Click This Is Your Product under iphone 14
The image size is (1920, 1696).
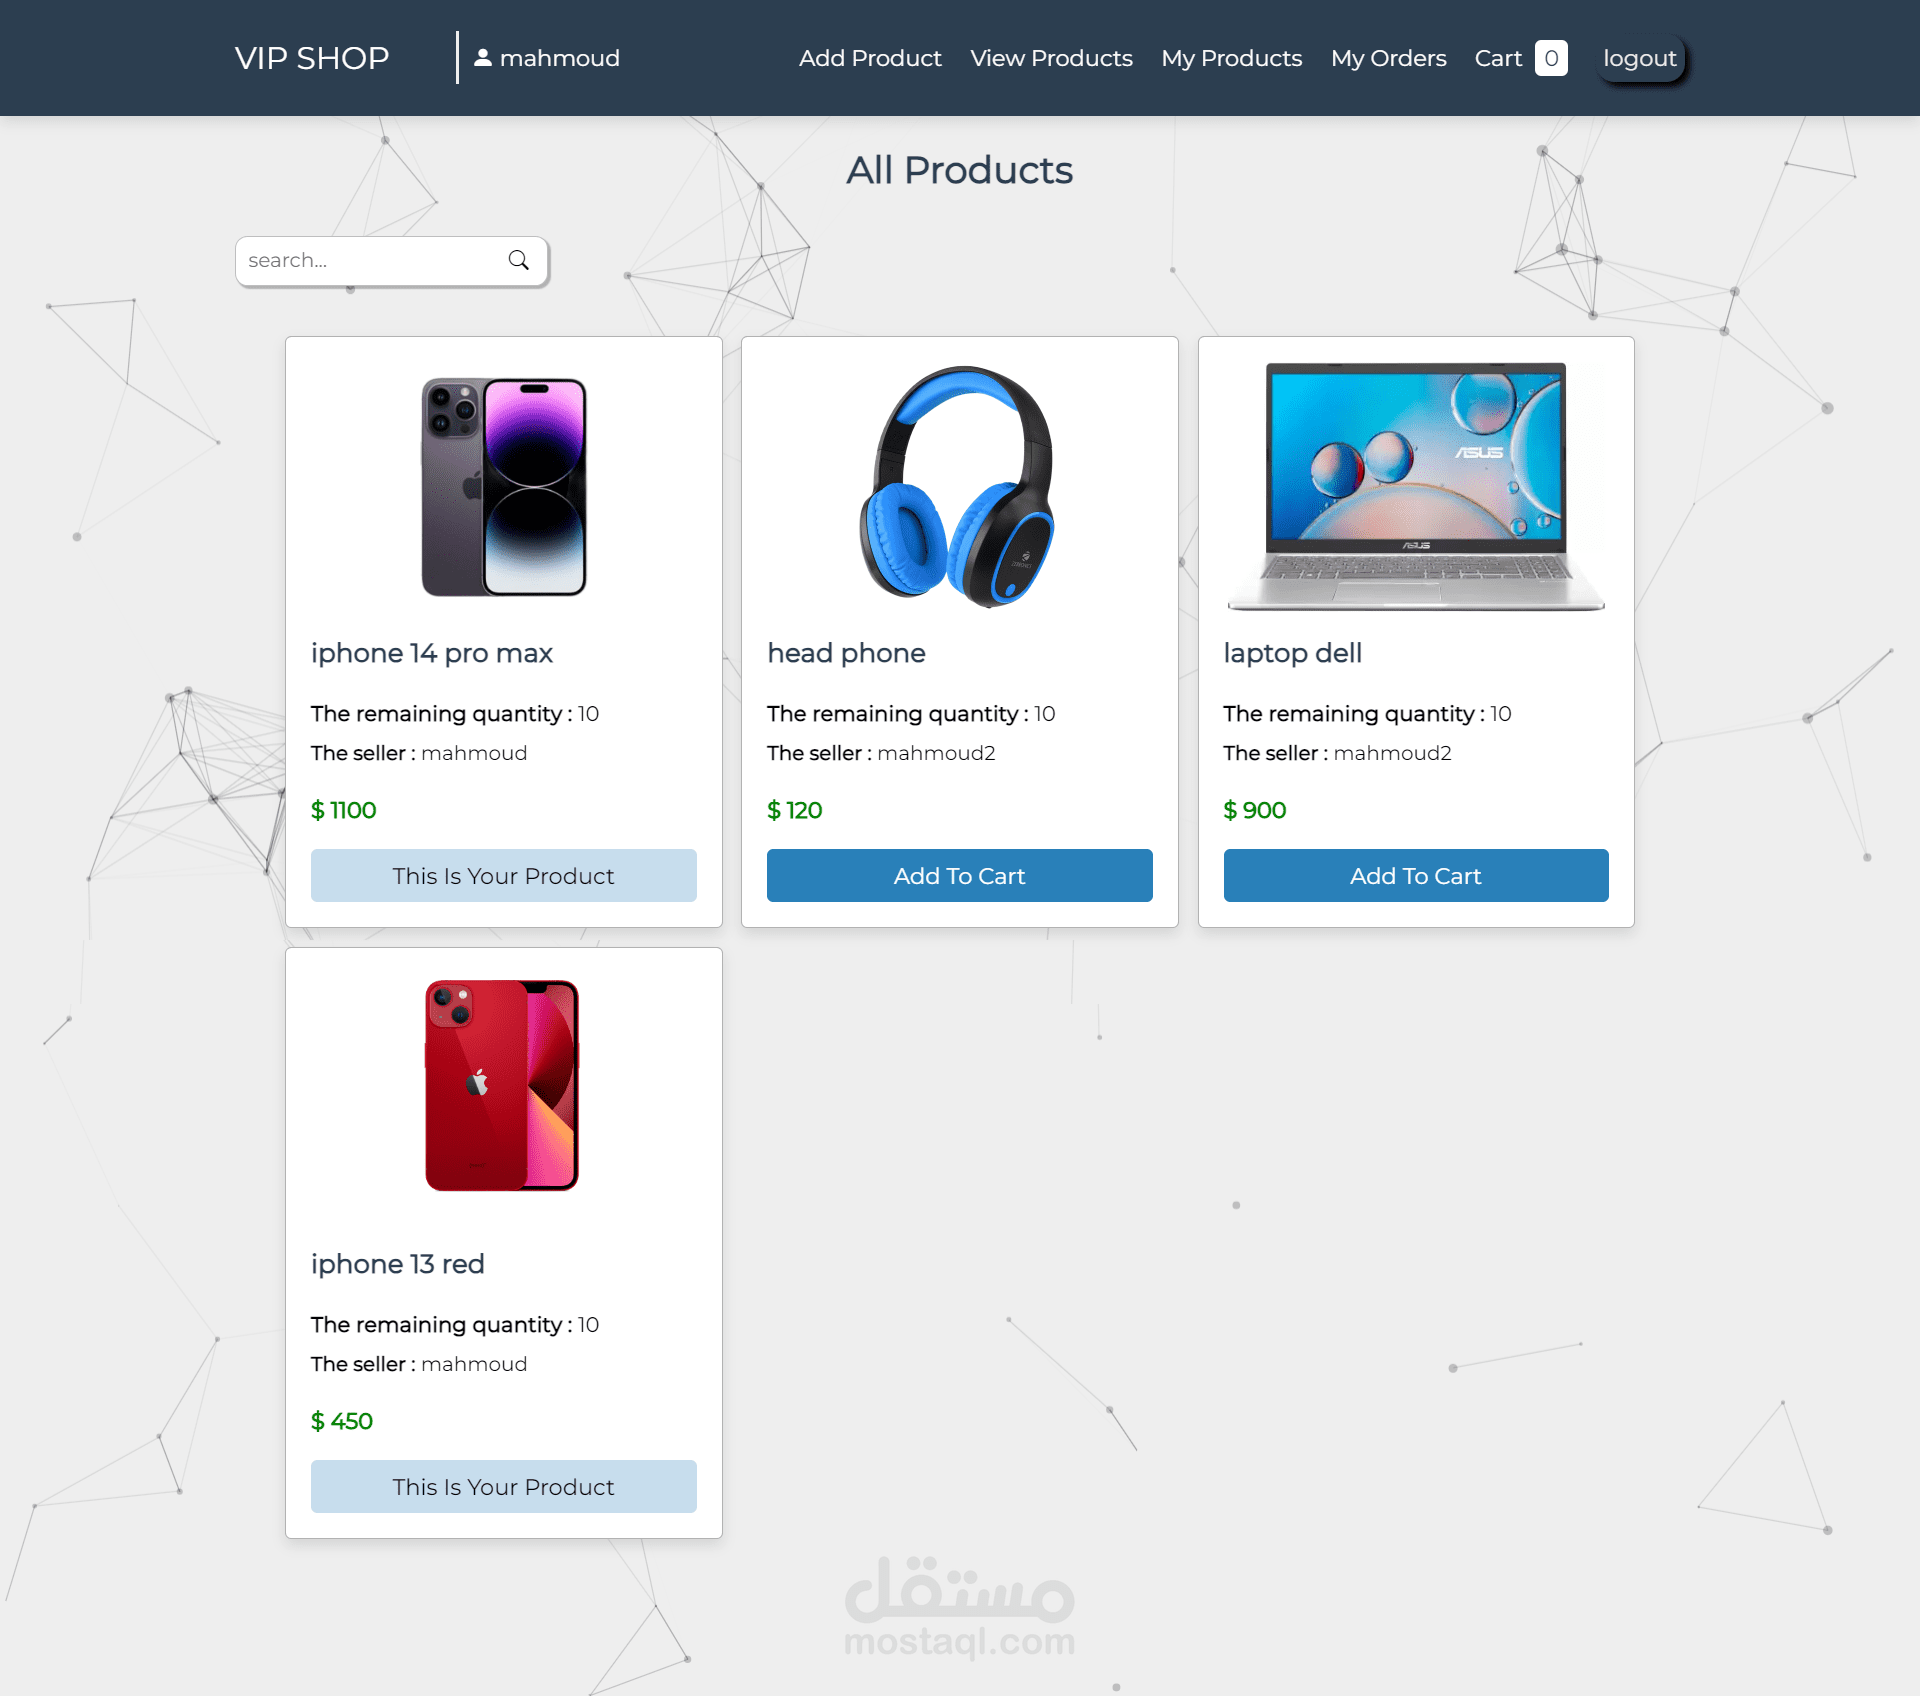tap(504, 876)
